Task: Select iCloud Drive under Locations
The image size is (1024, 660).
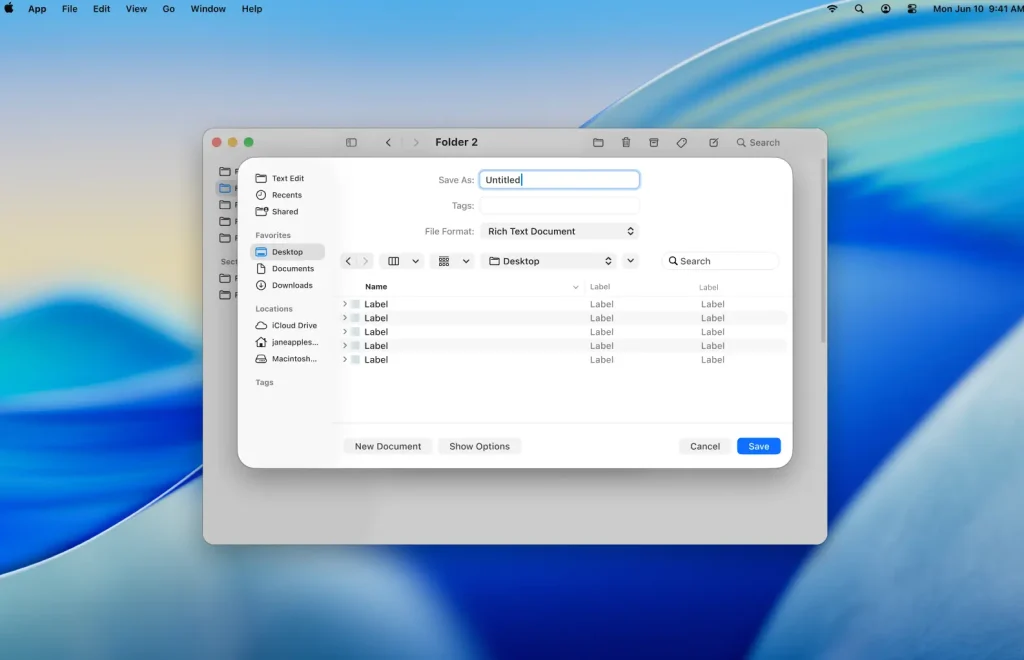Action: coord(293,326)
